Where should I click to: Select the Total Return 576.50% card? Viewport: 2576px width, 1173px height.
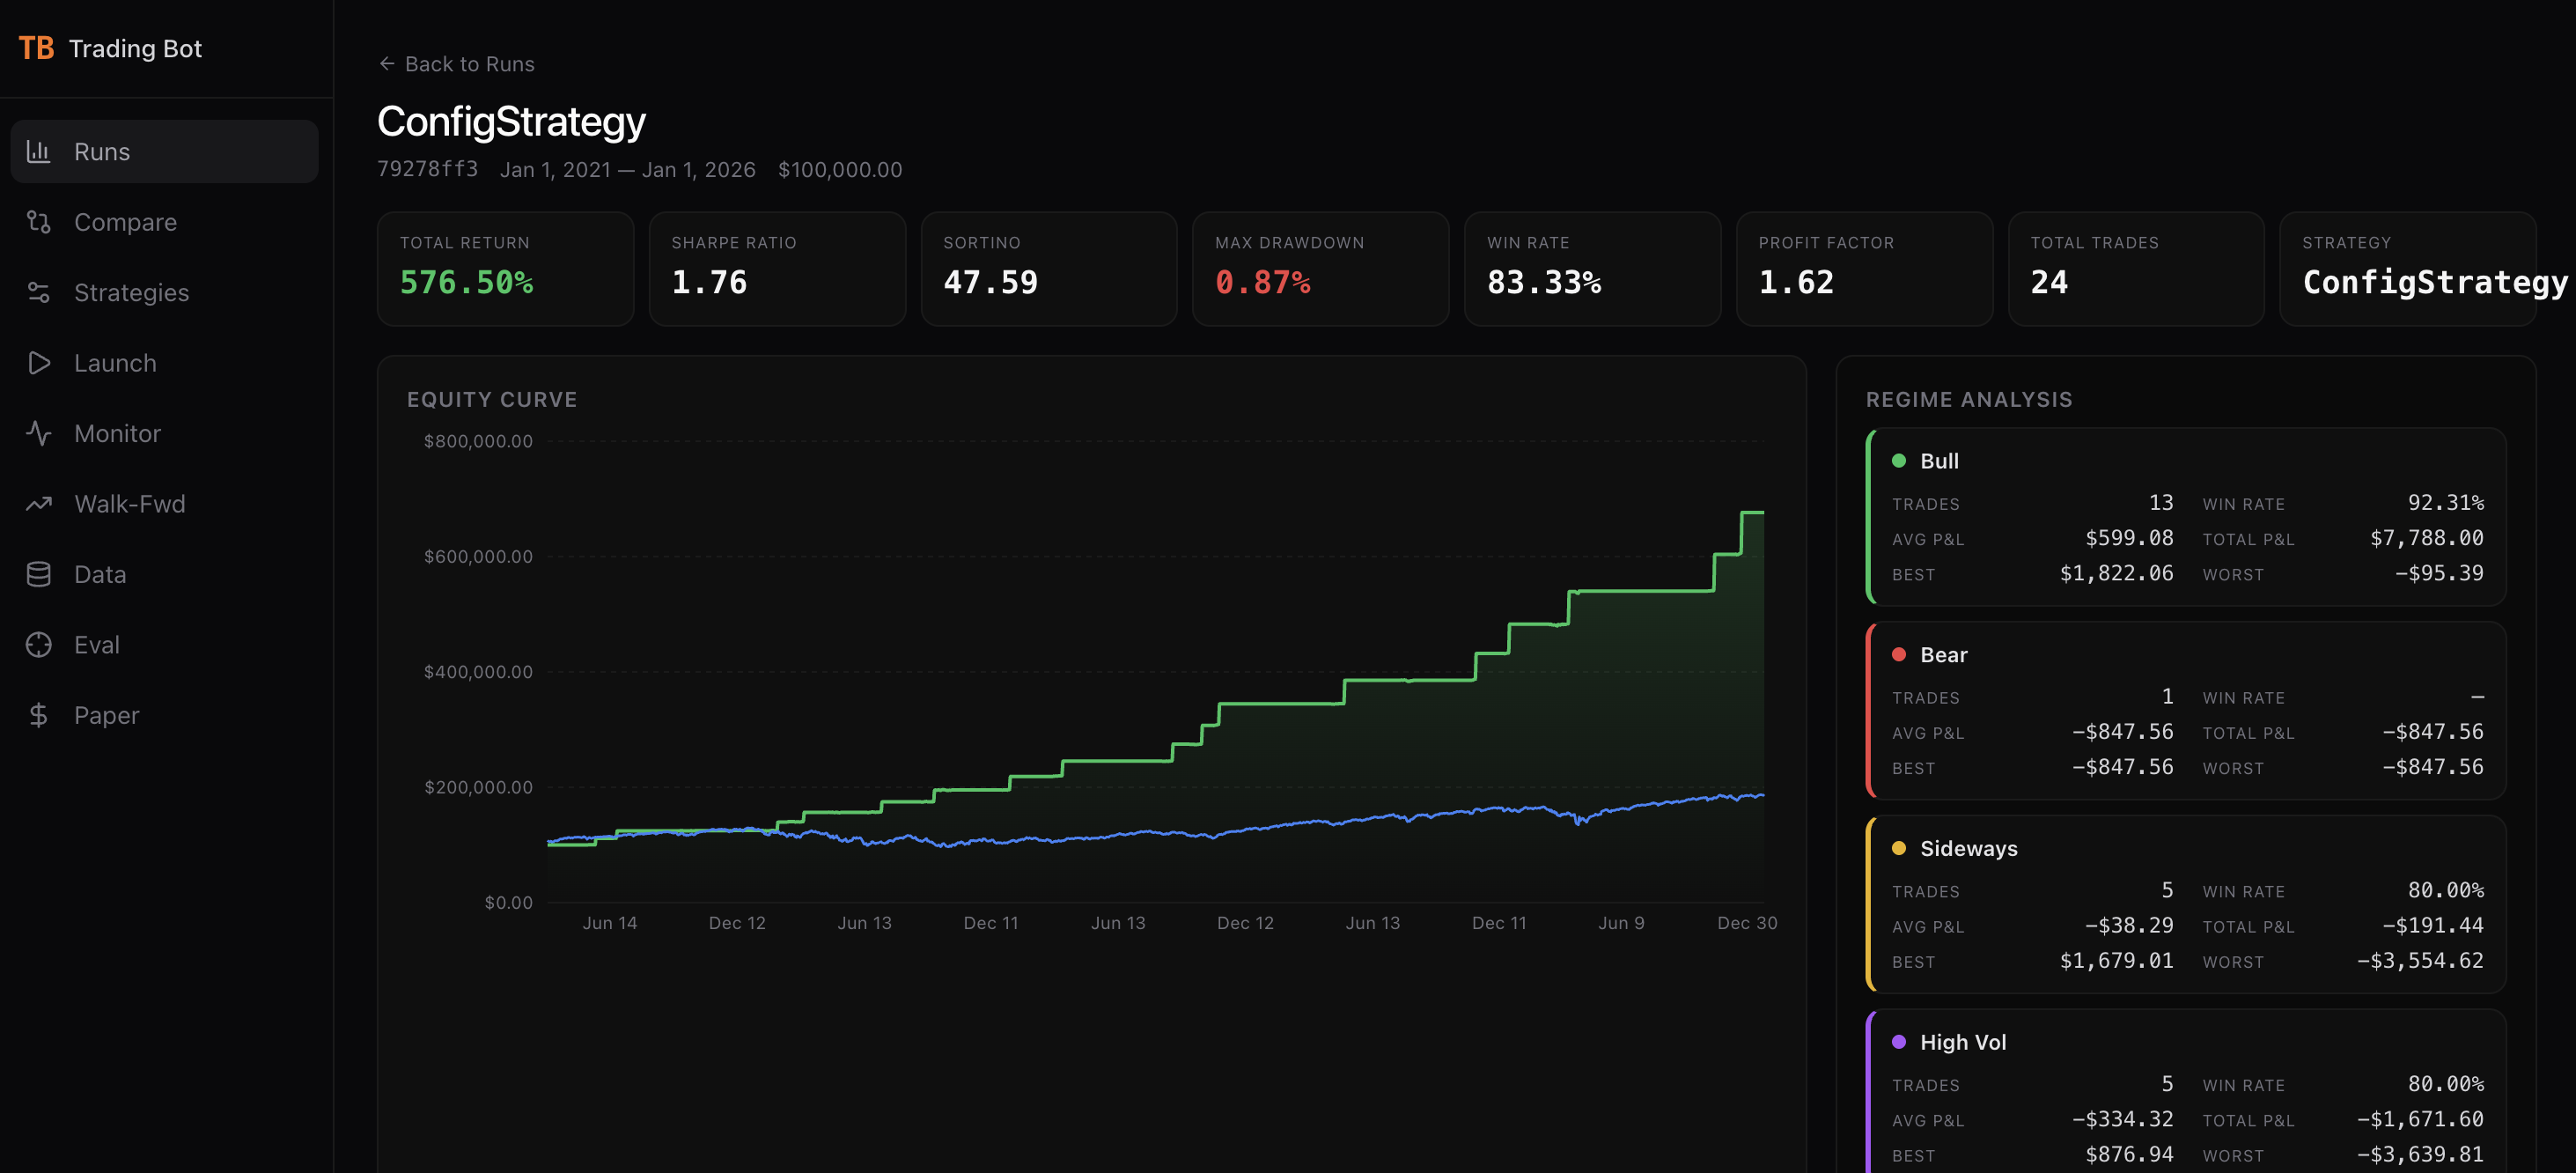(x=505, y=268)
